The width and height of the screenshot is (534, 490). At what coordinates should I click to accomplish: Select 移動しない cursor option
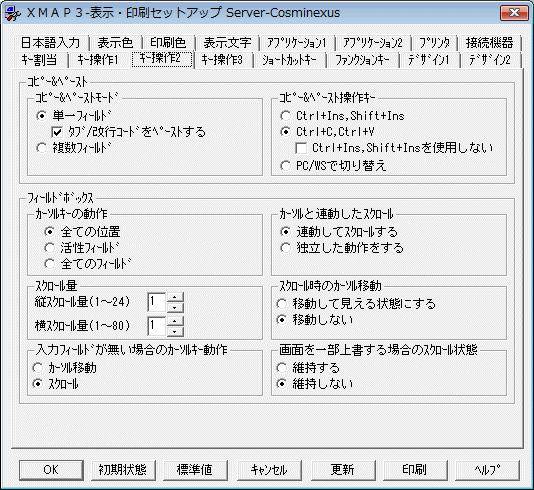[x=315, y=320]
